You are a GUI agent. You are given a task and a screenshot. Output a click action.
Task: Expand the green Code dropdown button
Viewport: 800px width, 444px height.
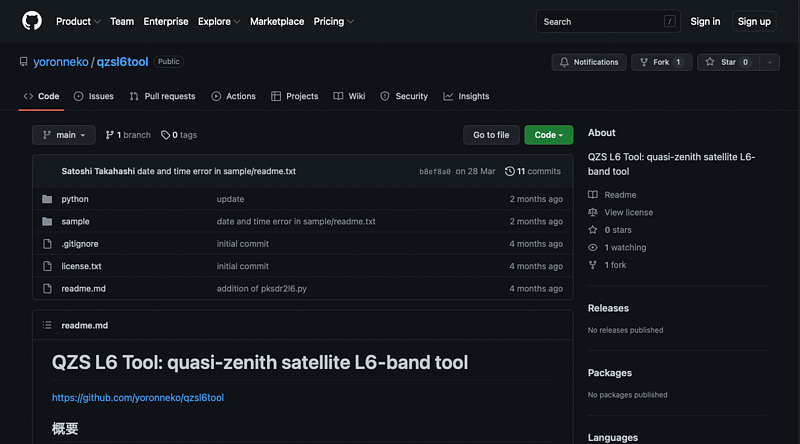(548, 135)
